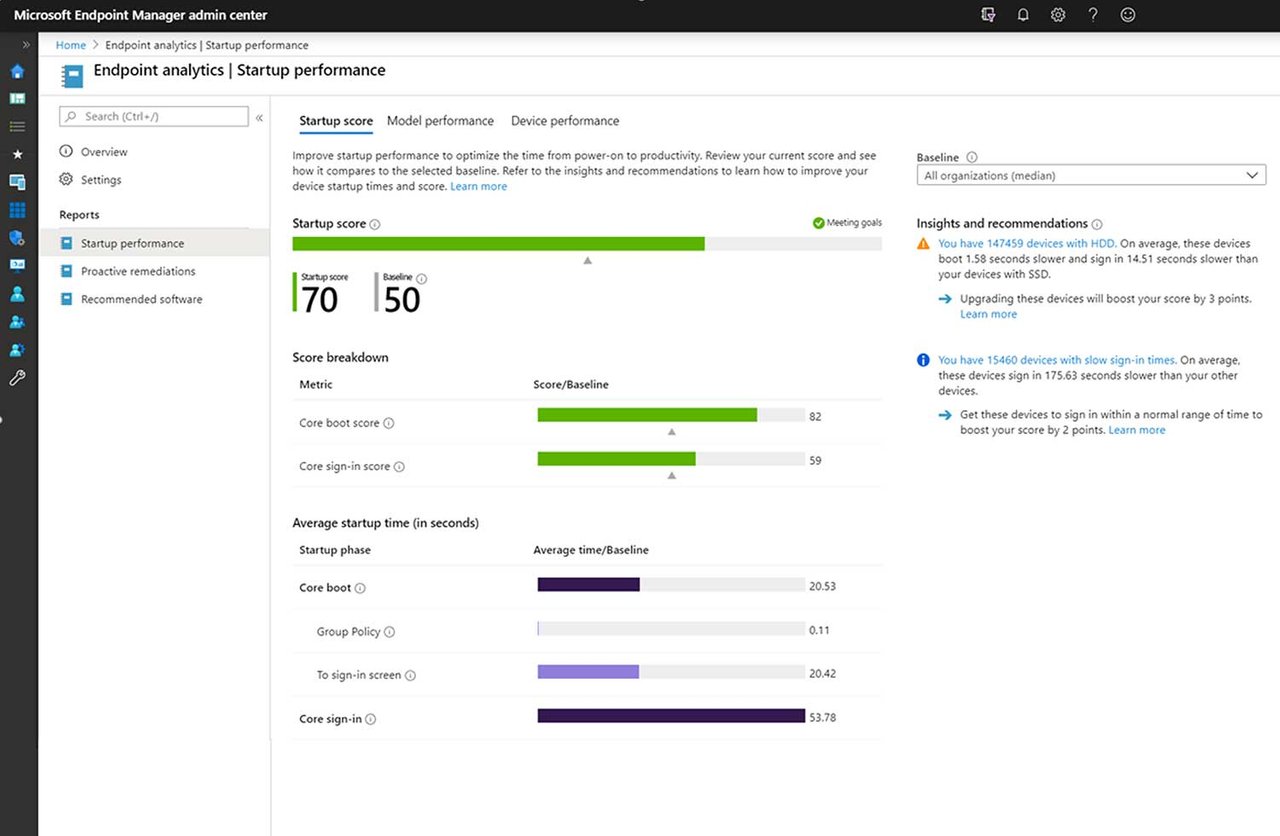Expand left rail with double chevron

tap(26, 45)
